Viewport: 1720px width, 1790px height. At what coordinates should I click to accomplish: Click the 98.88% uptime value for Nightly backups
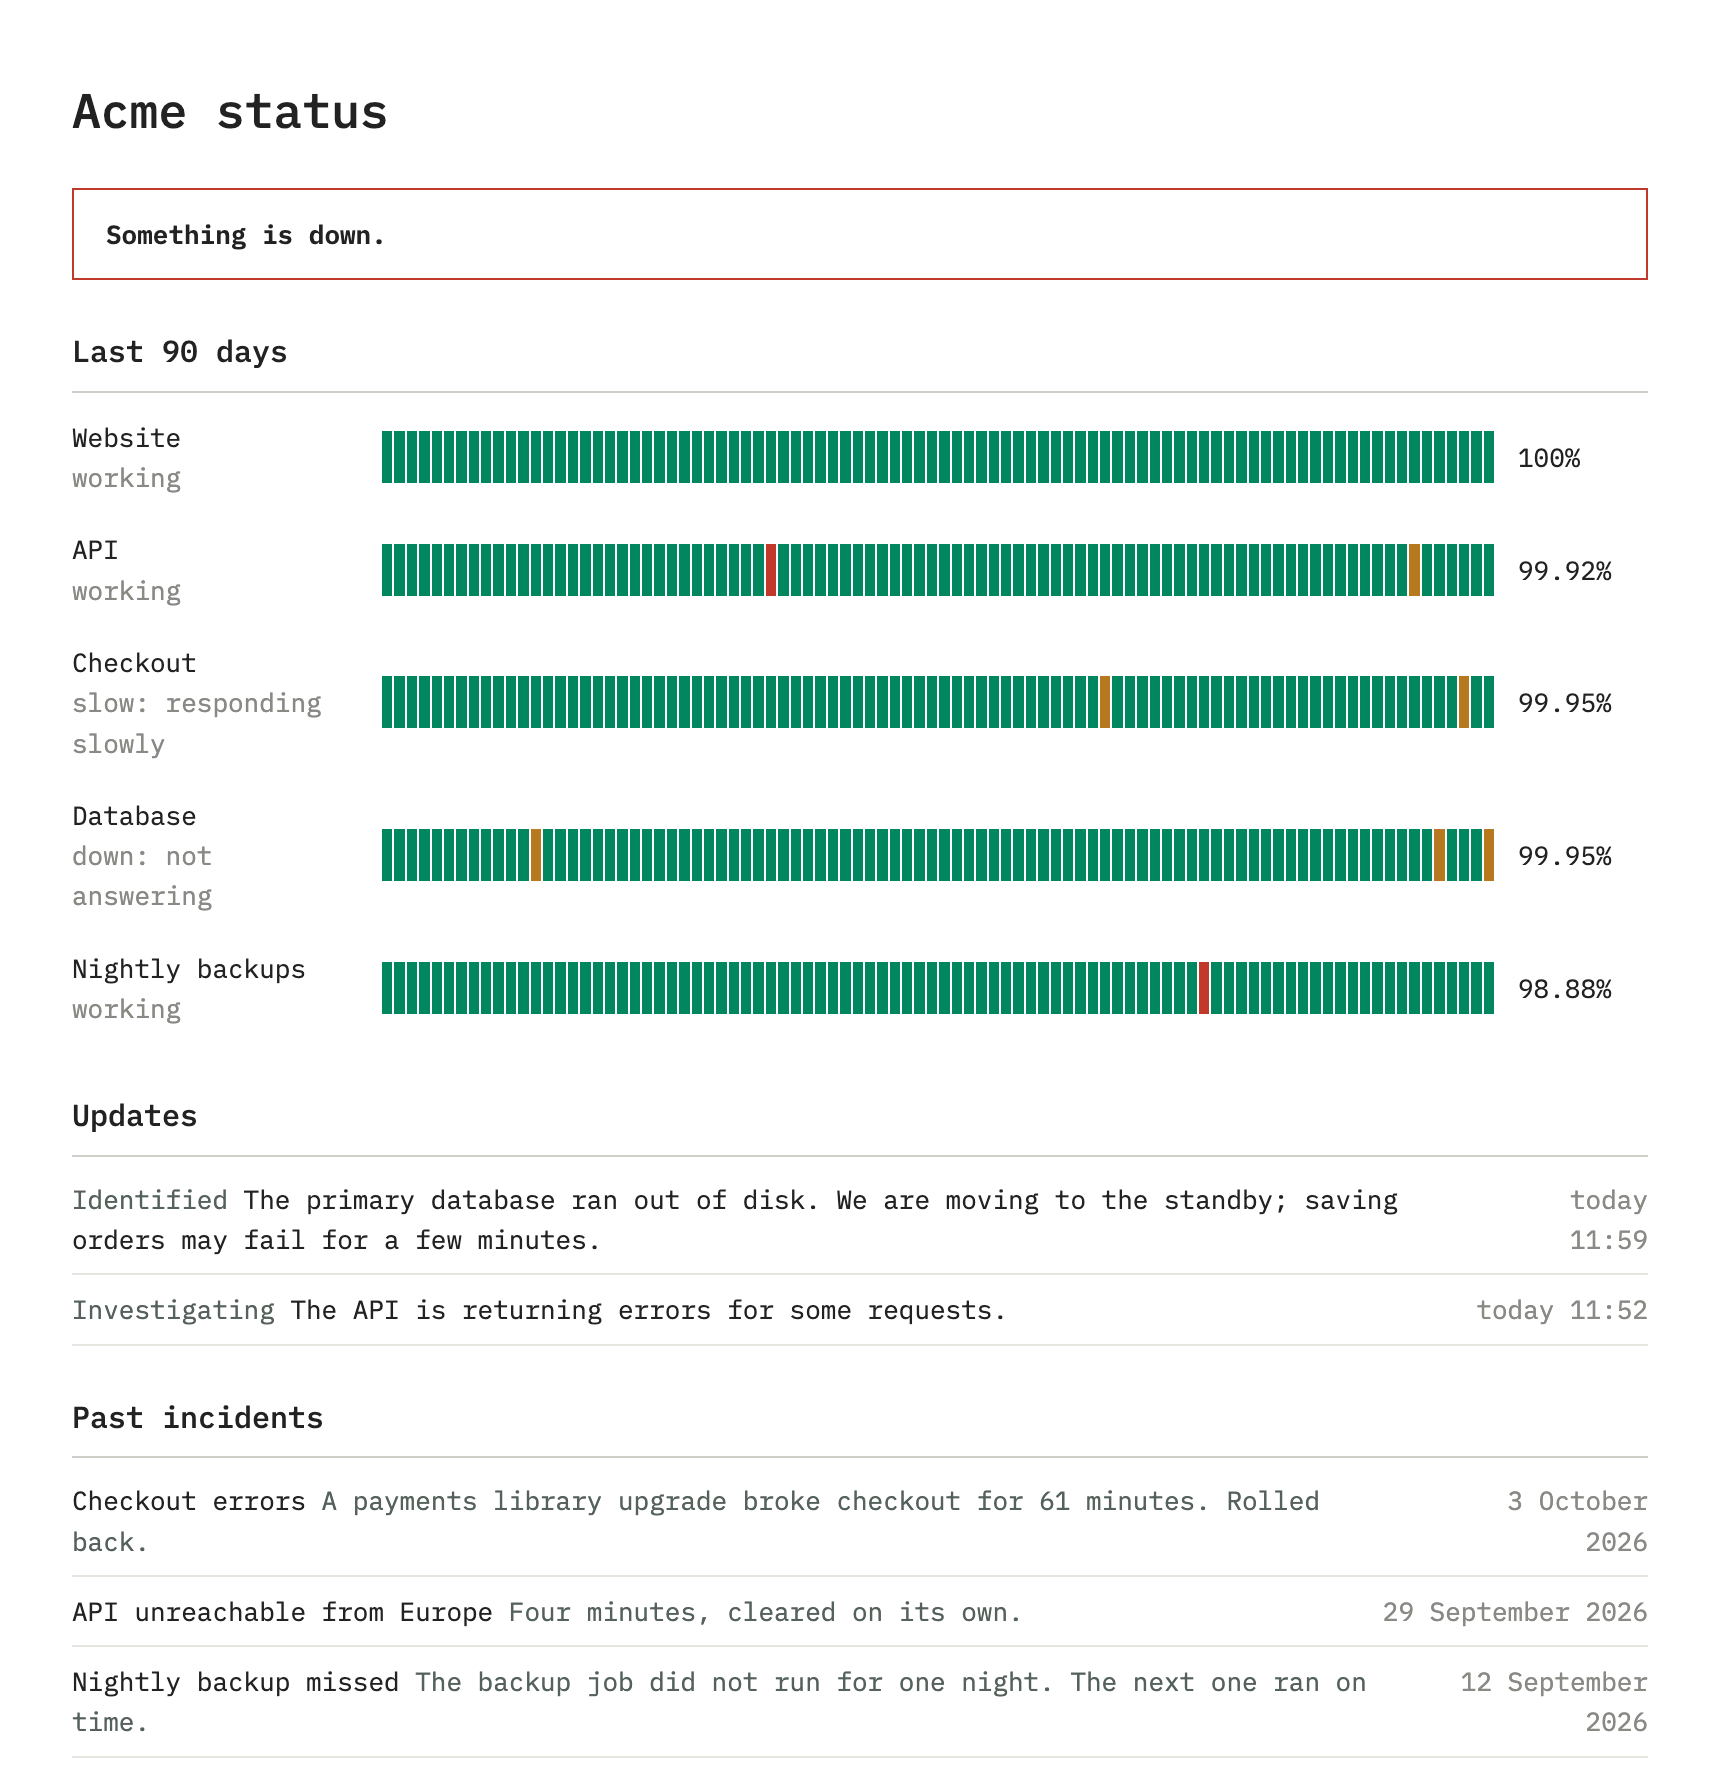click(x=1565, y=989)
